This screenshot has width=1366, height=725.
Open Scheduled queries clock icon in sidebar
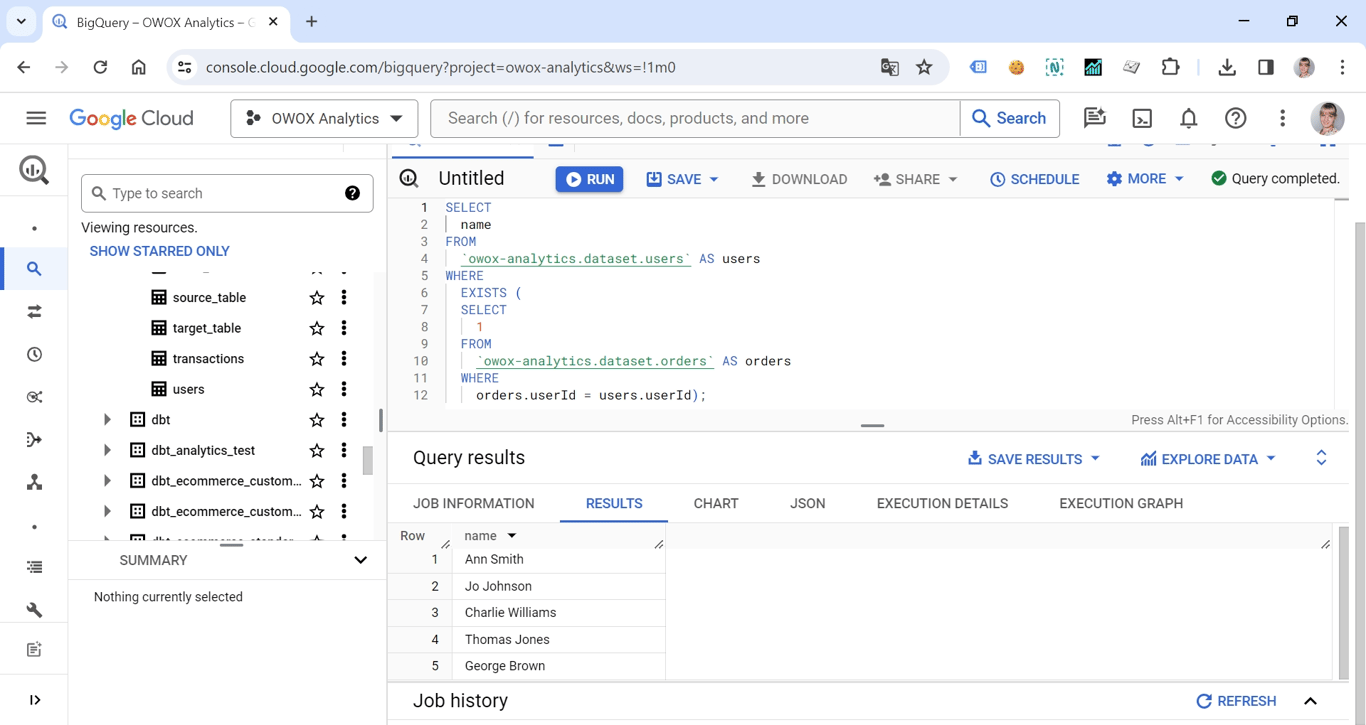[x=34, y=355]
